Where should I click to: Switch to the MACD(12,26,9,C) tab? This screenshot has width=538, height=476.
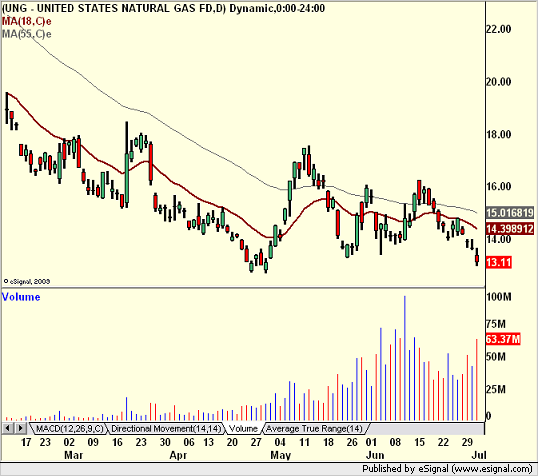coord(69,429)
